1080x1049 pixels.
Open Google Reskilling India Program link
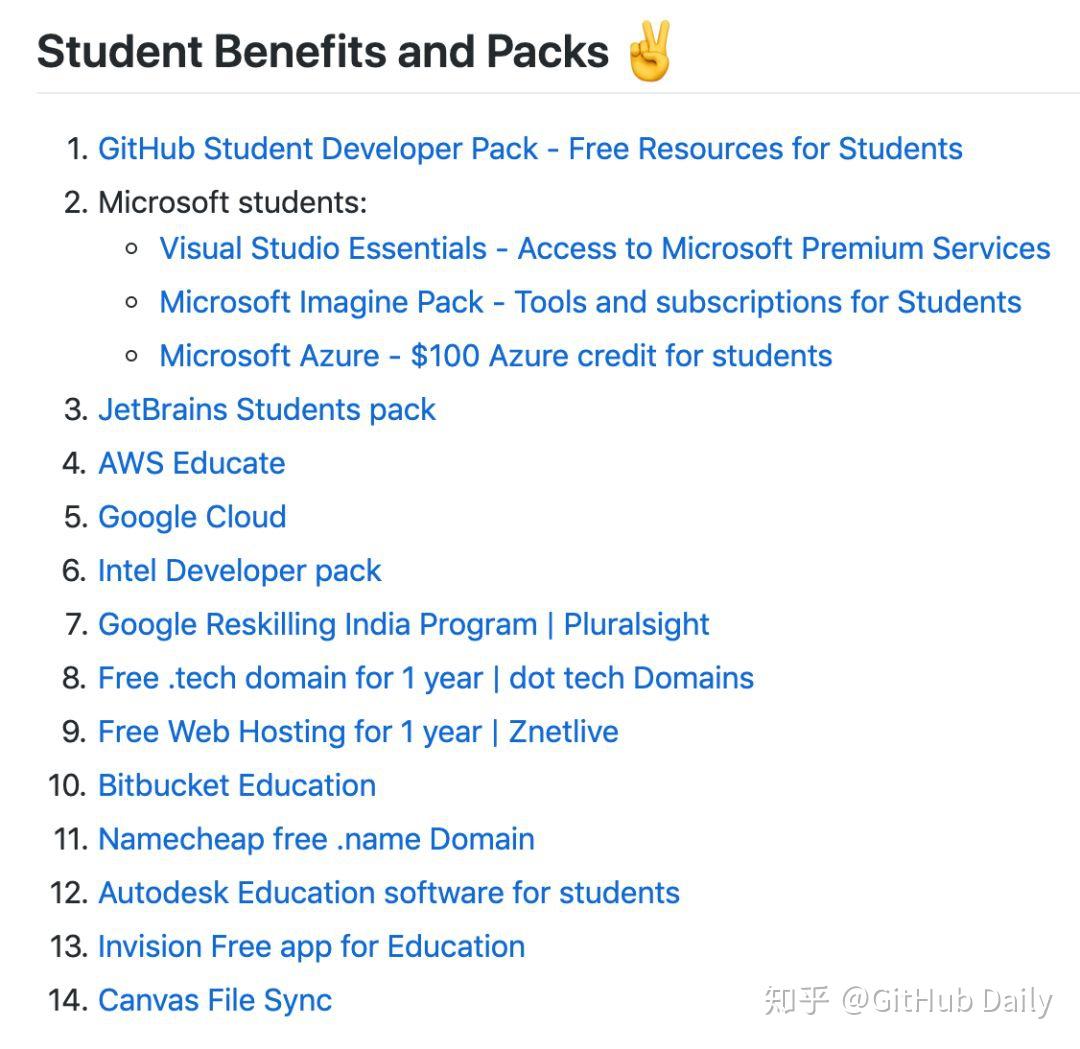click(x=404, y=625)
